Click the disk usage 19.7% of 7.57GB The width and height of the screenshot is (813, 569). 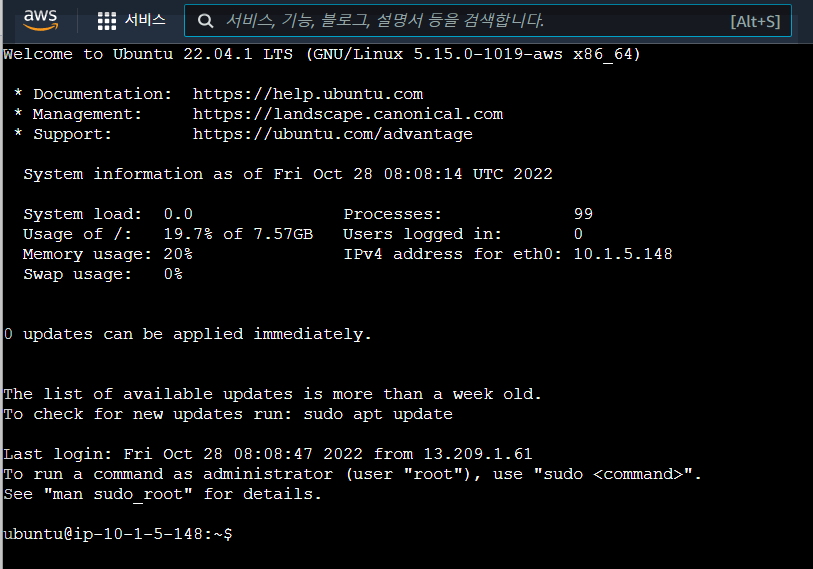coord(238,234)
